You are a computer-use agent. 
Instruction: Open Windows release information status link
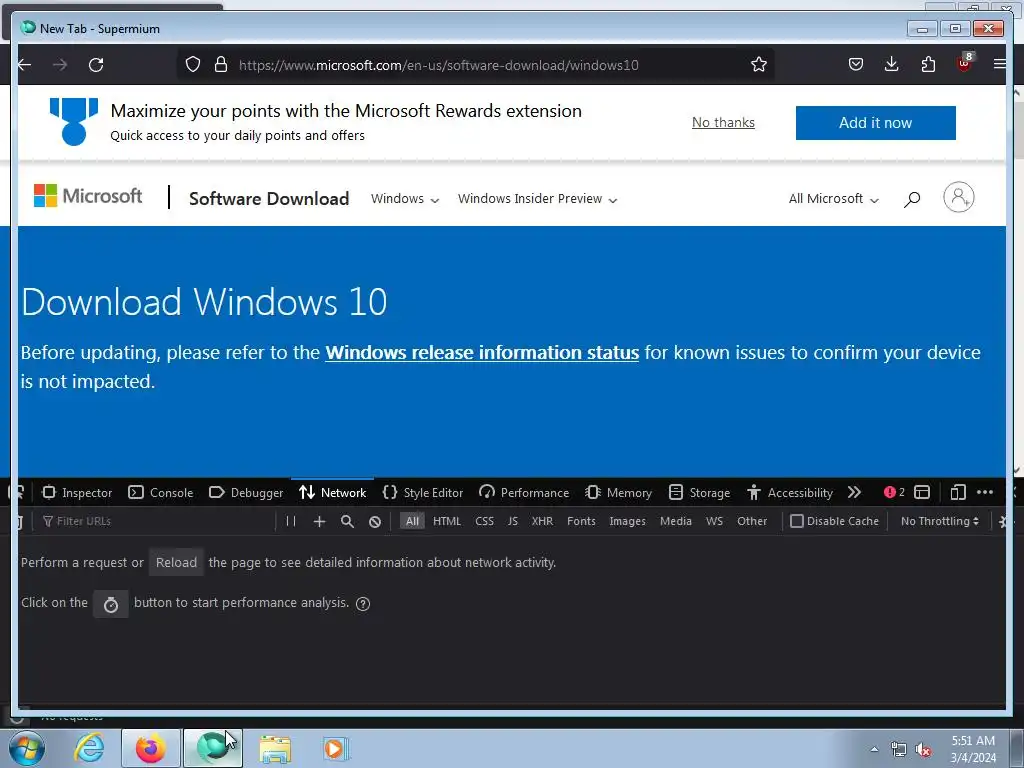click(x=482, y=353)
